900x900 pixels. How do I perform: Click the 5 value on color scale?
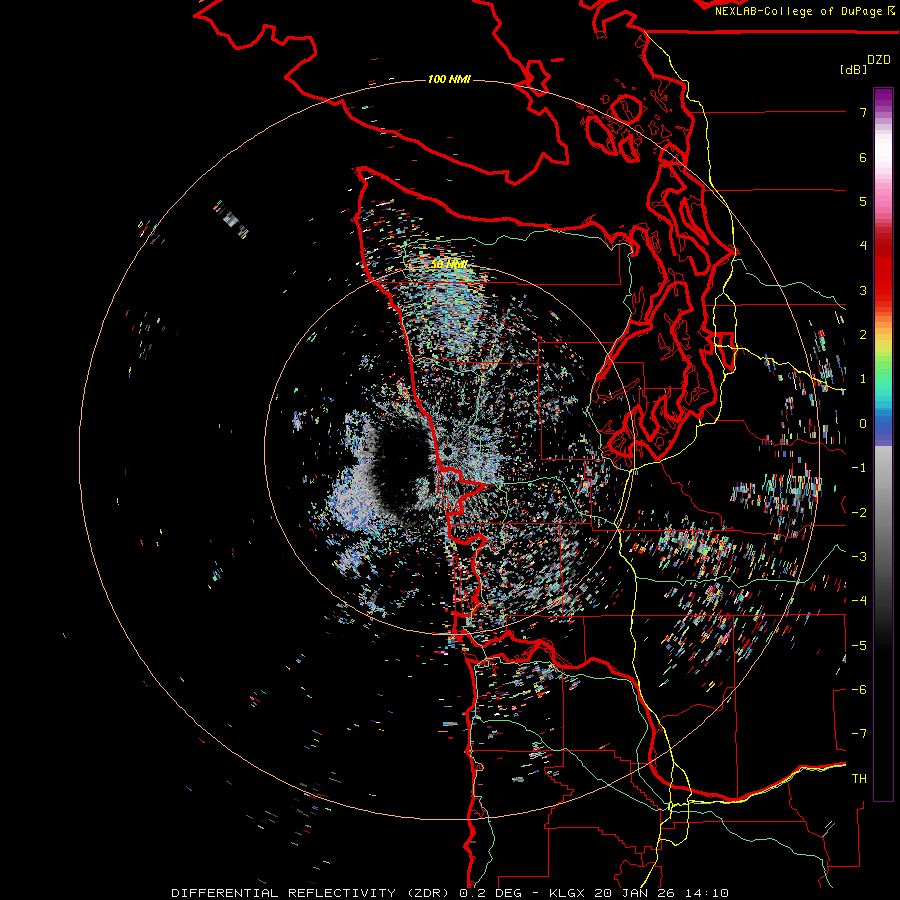tap(863, 201)
